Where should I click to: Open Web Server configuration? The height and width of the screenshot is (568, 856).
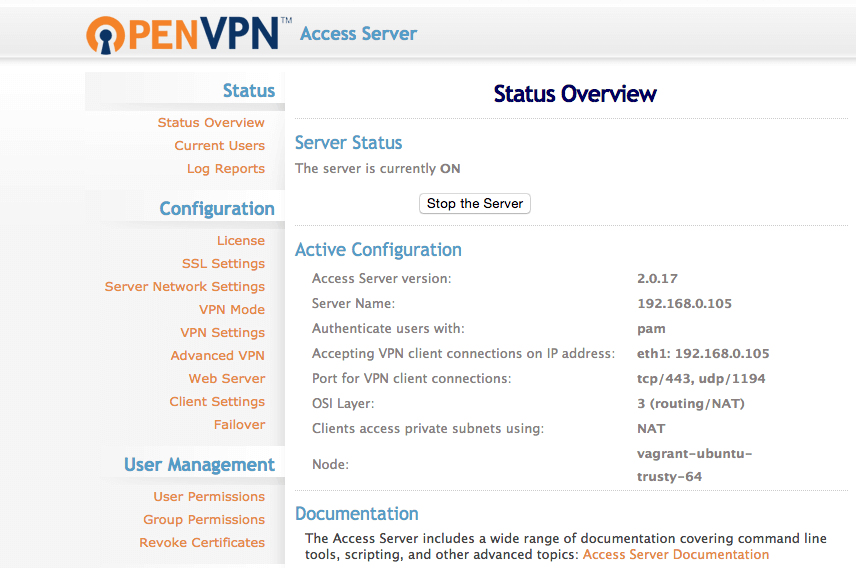coord(227,378)
